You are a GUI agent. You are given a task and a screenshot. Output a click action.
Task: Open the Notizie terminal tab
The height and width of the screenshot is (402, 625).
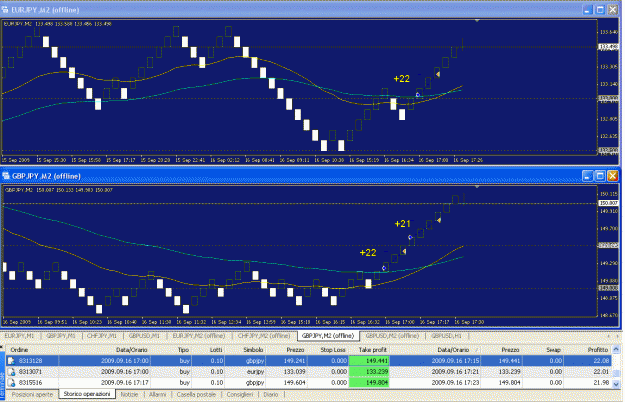tap(129, 394)
